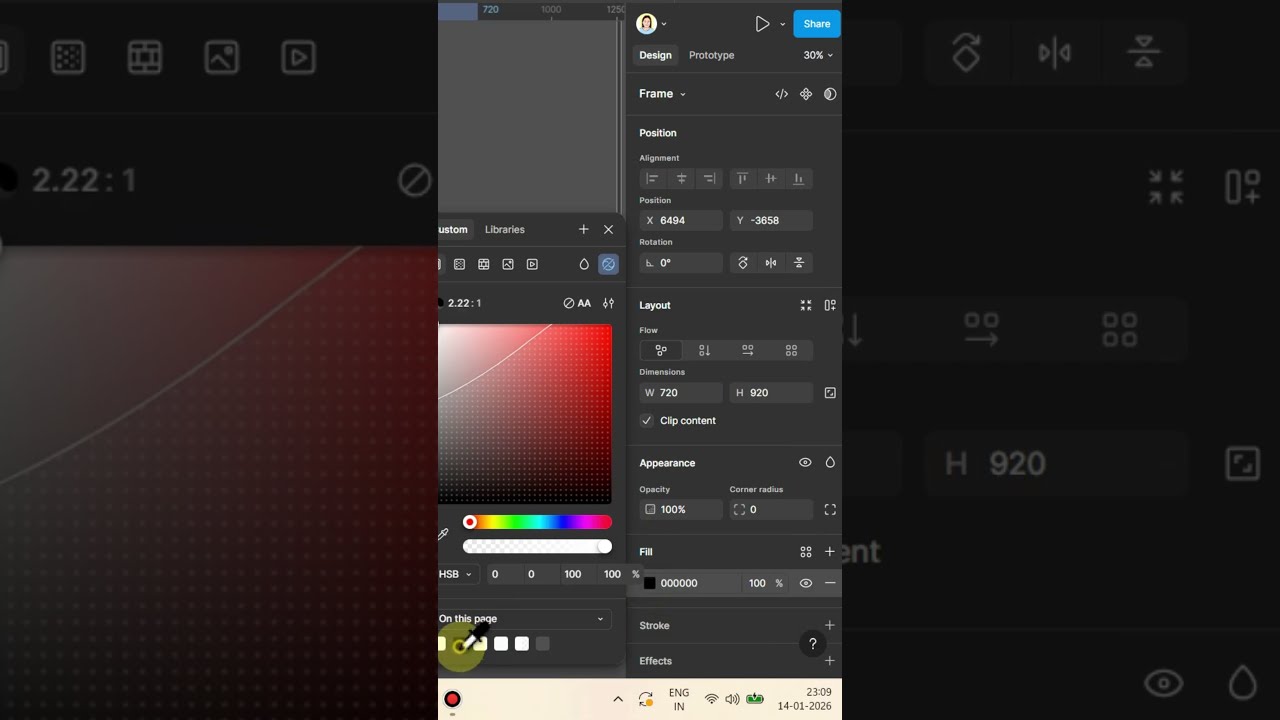
Task: Click the width field showing 720
Action: point(681,393)
